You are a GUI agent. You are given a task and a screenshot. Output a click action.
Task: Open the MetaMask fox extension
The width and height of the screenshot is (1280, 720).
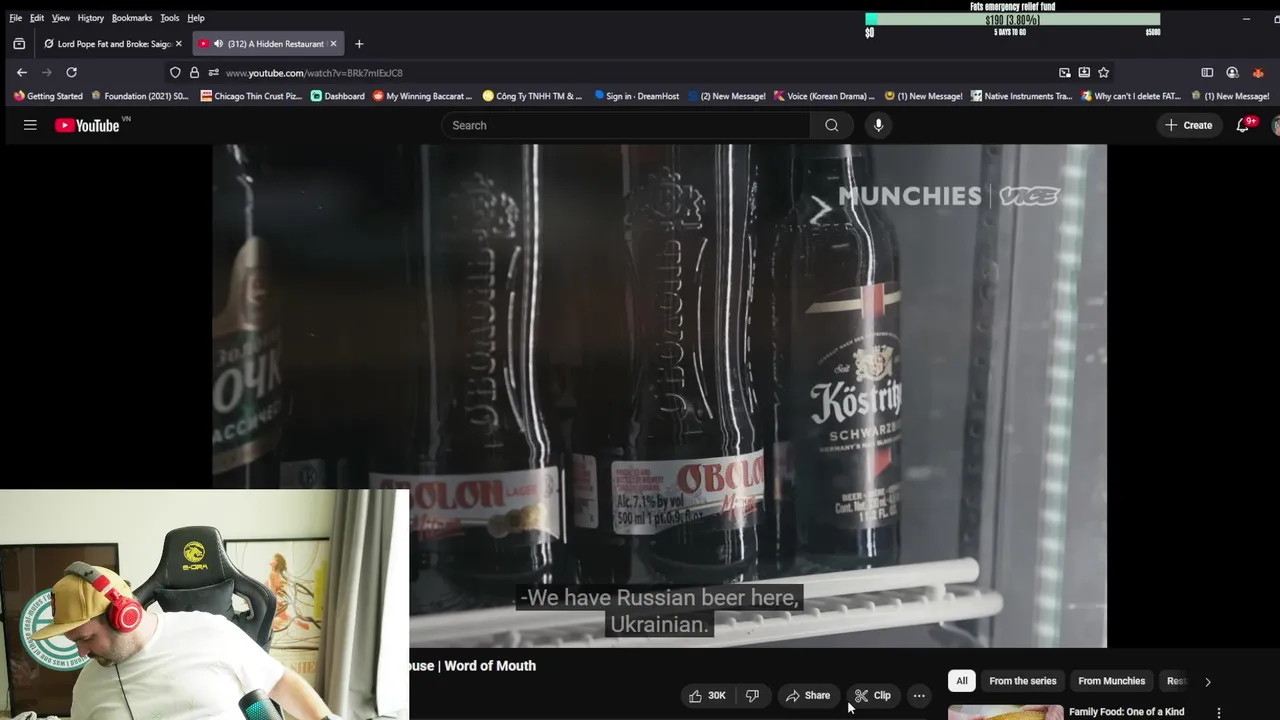(1258, 72)
